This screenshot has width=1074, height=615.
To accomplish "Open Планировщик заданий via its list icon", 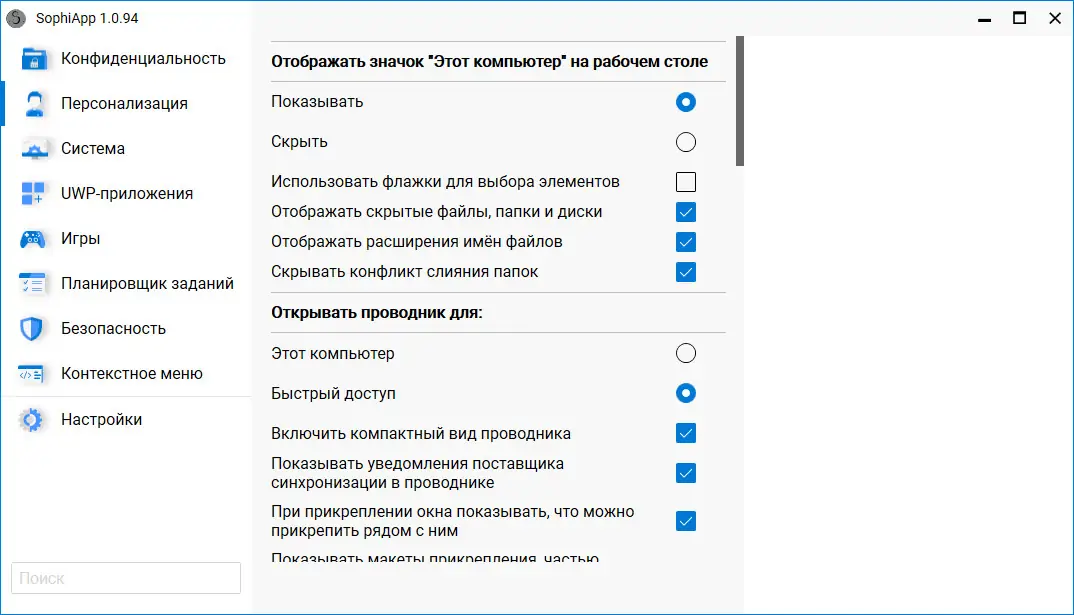I will tap(33, 283).
